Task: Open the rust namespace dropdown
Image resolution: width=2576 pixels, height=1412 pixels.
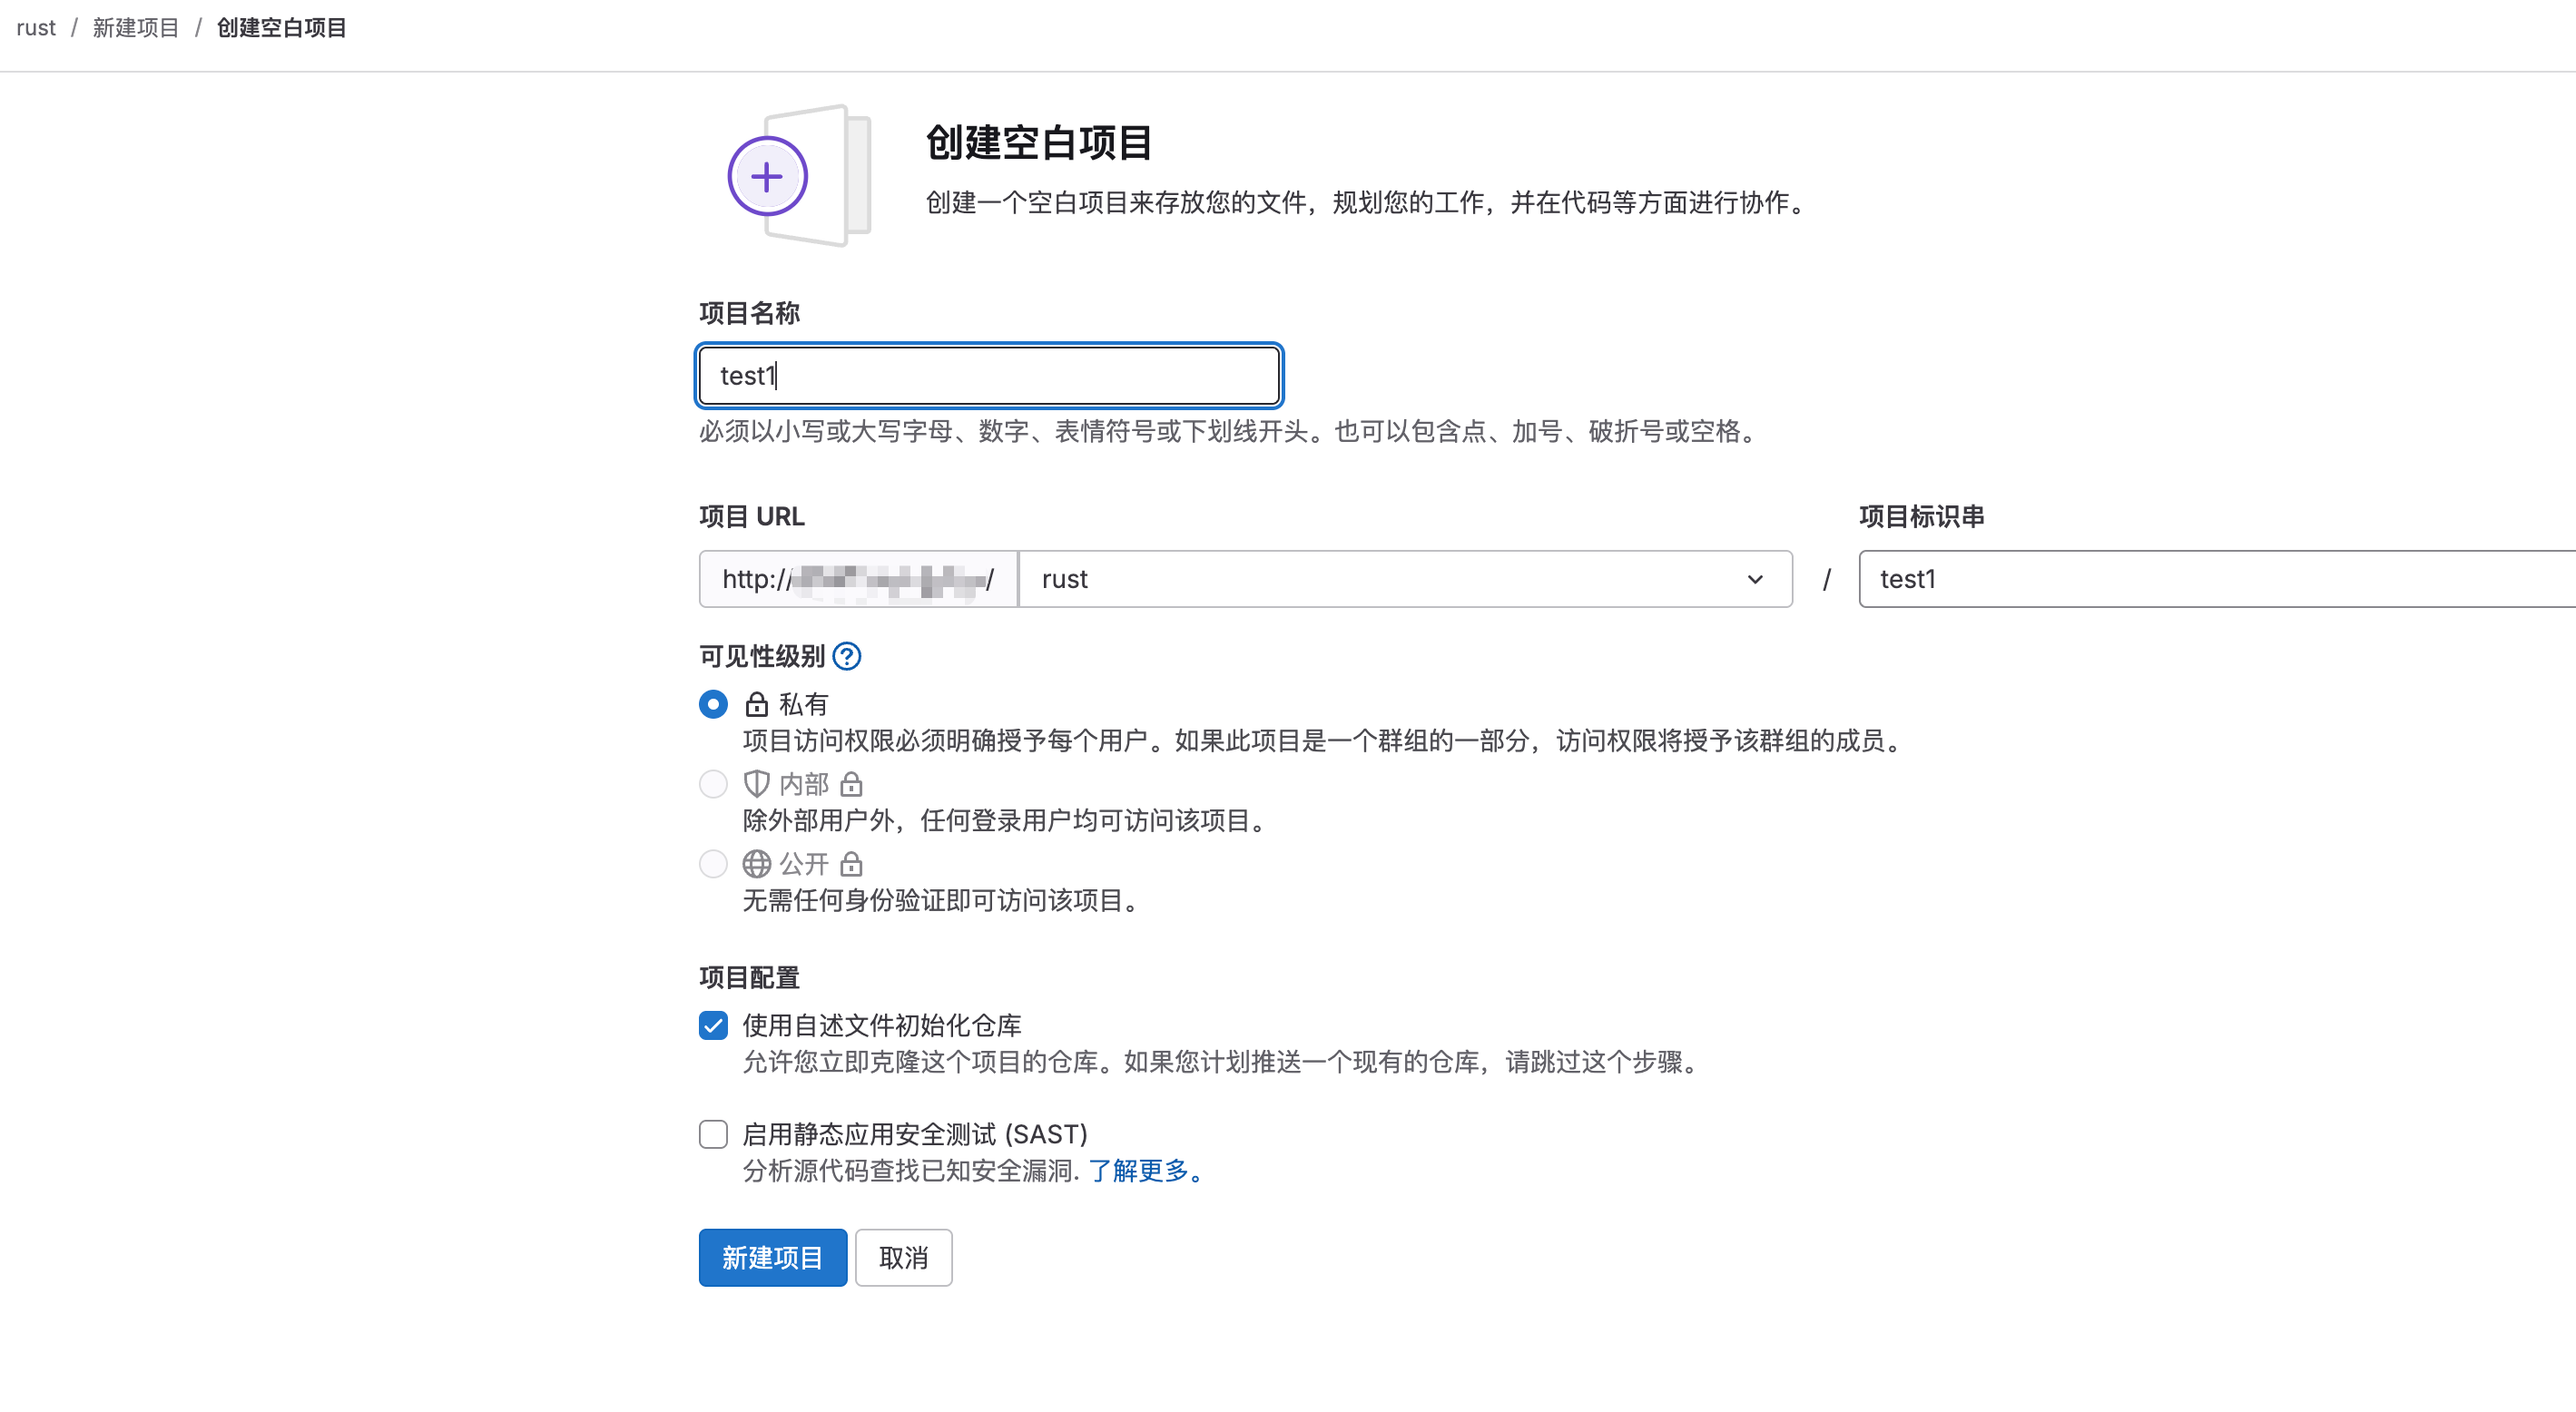Action: point(1400,579)
